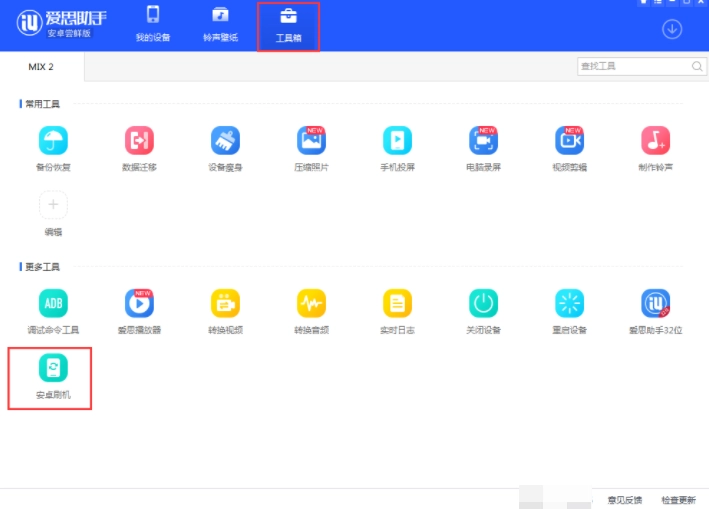Open the 制作铃声 ringtone maker
709x509 pixels.
coord(655,141)
